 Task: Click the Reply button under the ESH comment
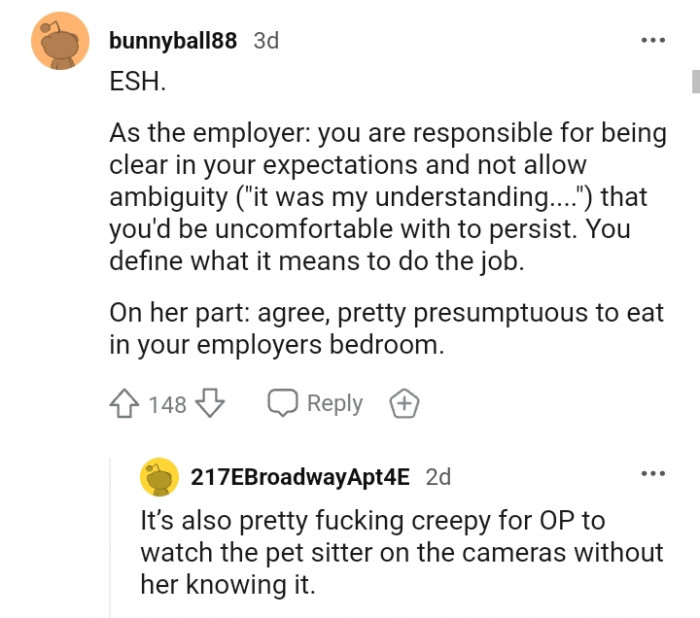pyautogui.click(x=334, y=403)
